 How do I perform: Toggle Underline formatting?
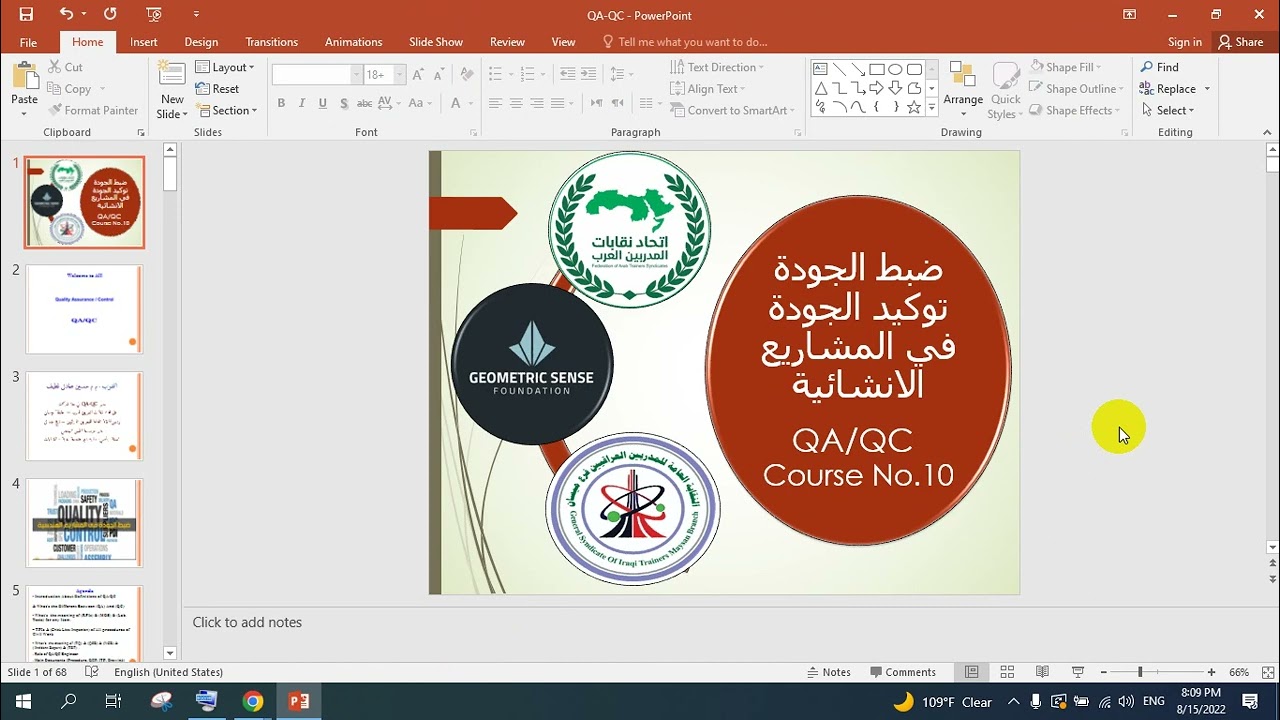[x=323, y=103]
